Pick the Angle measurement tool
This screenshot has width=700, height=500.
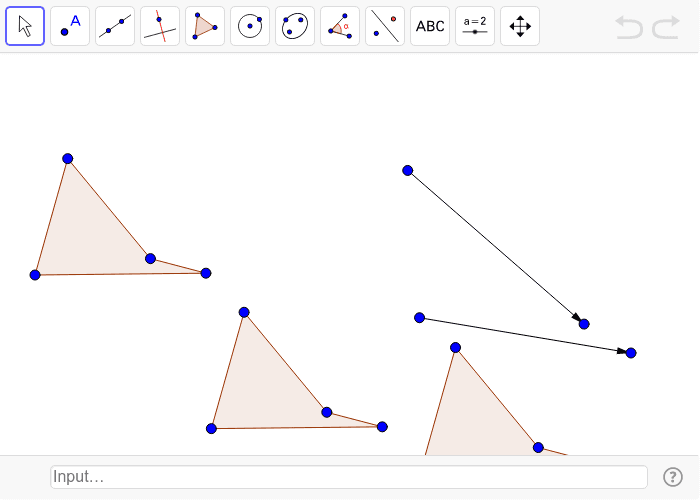340,26
